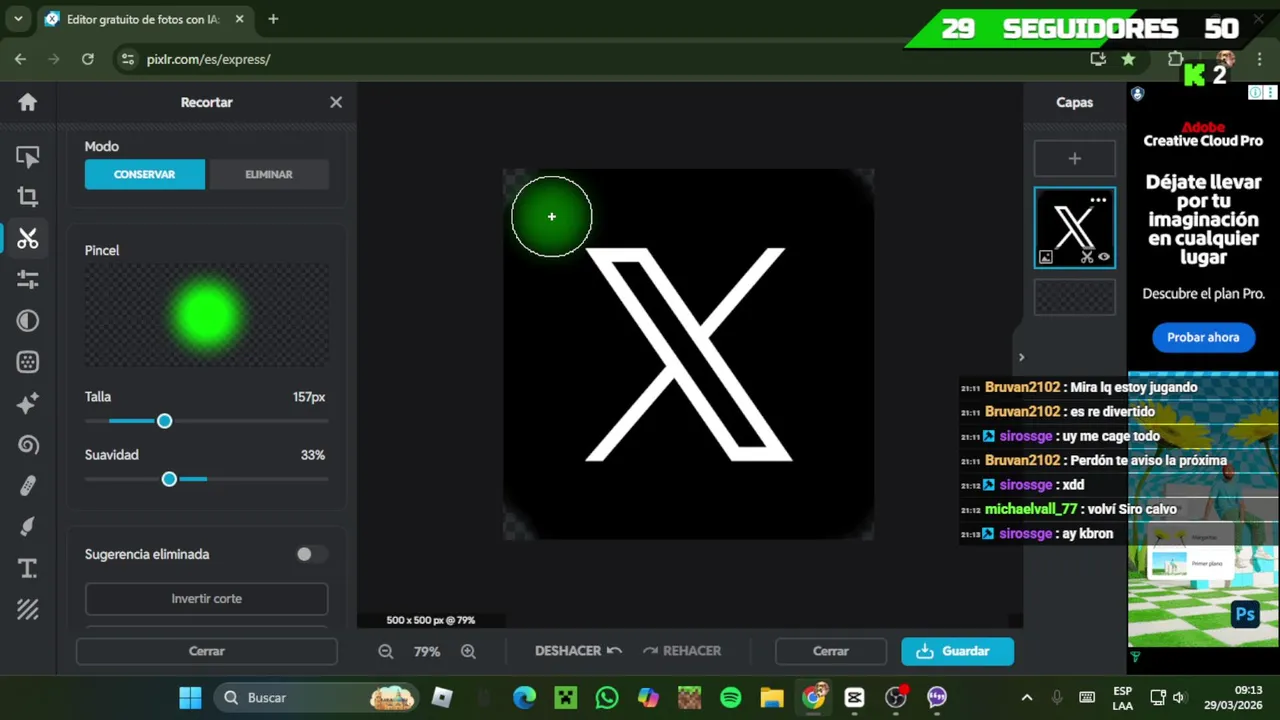Toggle the X layer's eye visibility

1104,257
